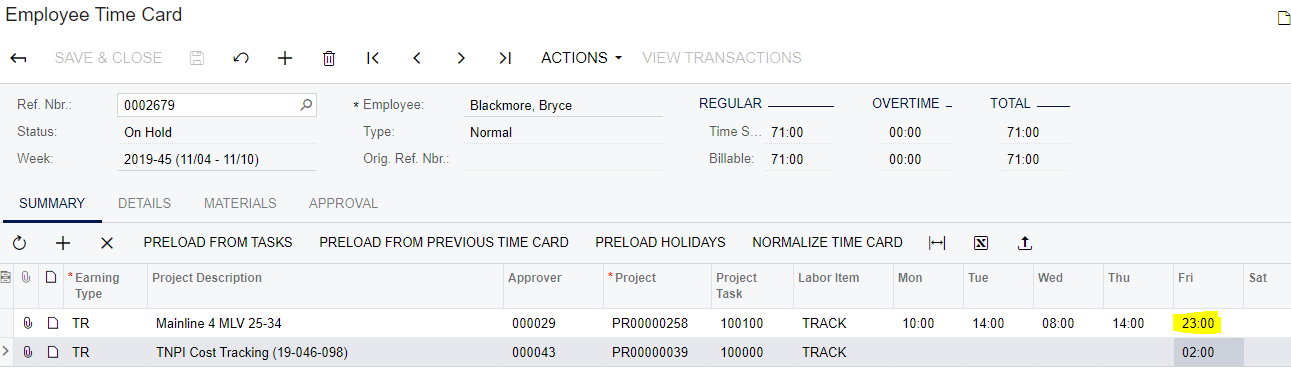Delete the selected summary row

[x=107, y=243]
